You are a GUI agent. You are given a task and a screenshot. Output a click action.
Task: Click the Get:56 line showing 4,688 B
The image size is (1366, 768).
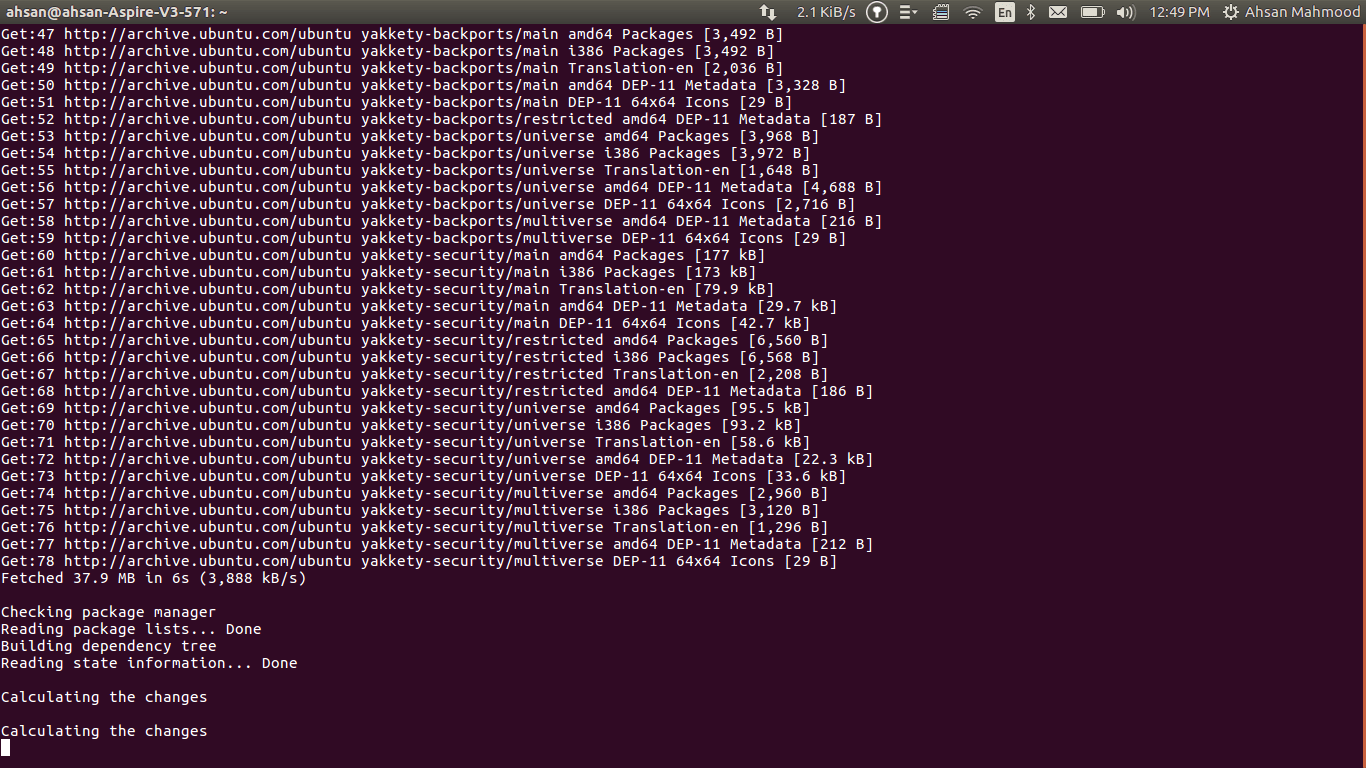point(442,187)
